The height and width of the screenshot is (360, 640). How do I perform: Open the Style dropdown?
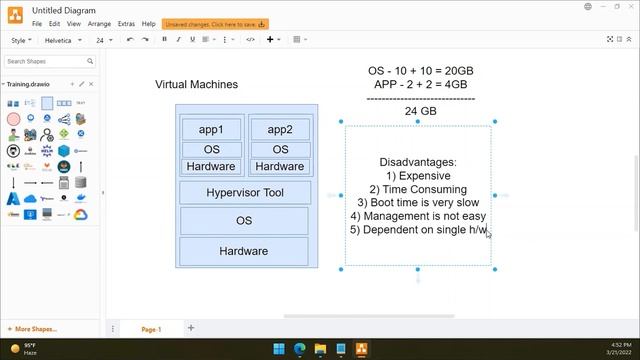point(21,40)
